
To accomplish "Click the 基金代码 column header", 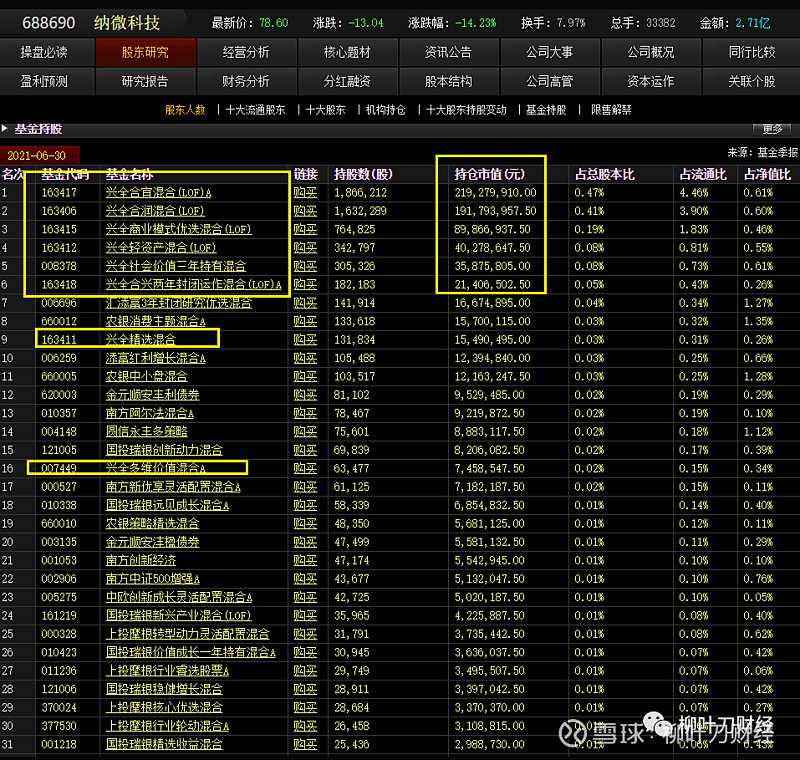I will (65, 174).
